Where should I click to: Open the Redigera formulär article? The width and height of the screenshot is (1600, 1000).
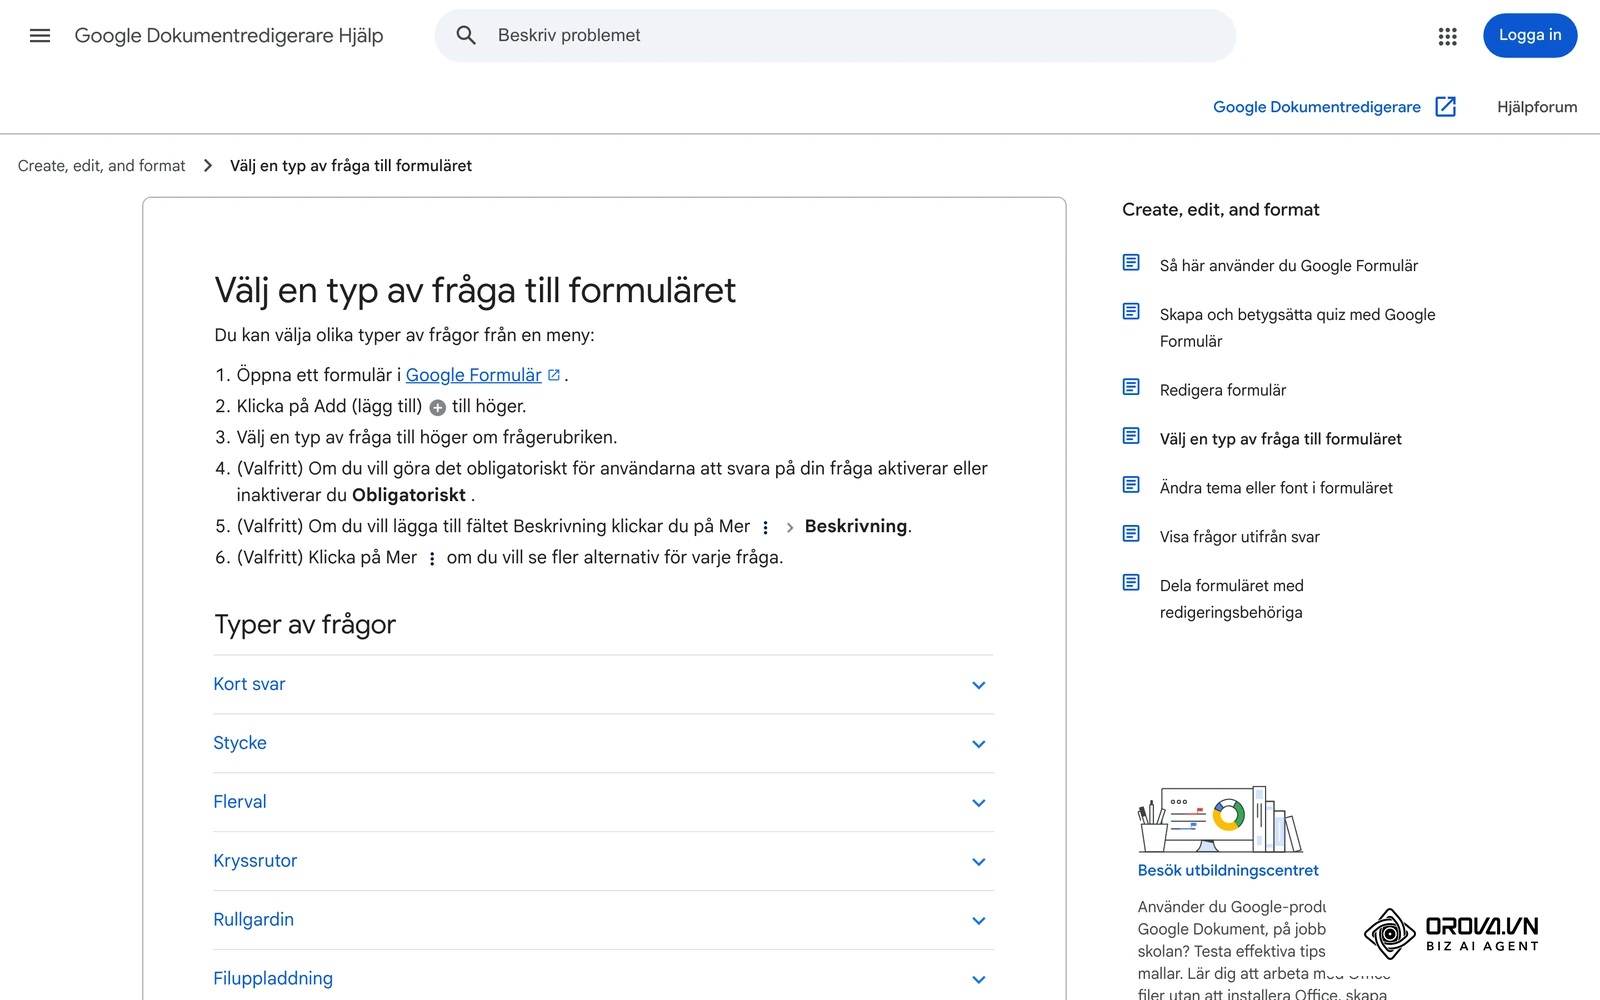(x=1223, y=391)
